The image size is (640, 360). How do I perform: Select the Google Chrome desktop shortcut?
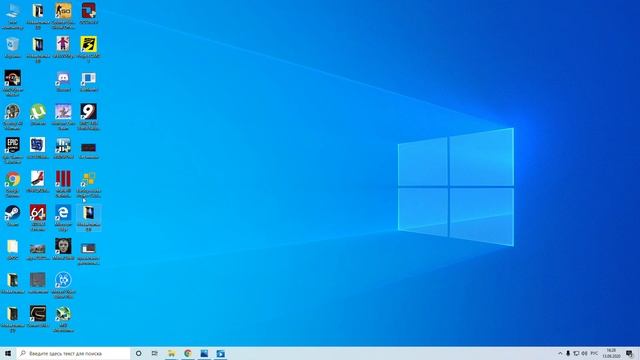13,179
